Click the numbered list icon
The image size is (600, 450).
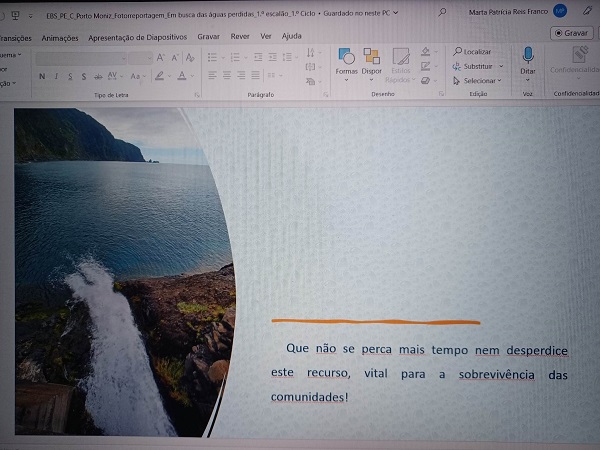click(235, 57)
